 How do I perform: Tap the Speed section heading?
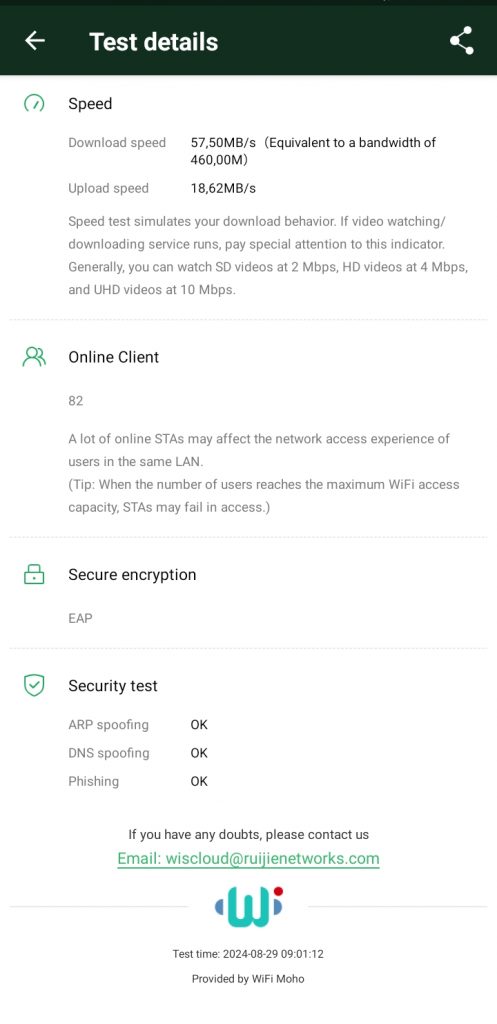point(90,104)
